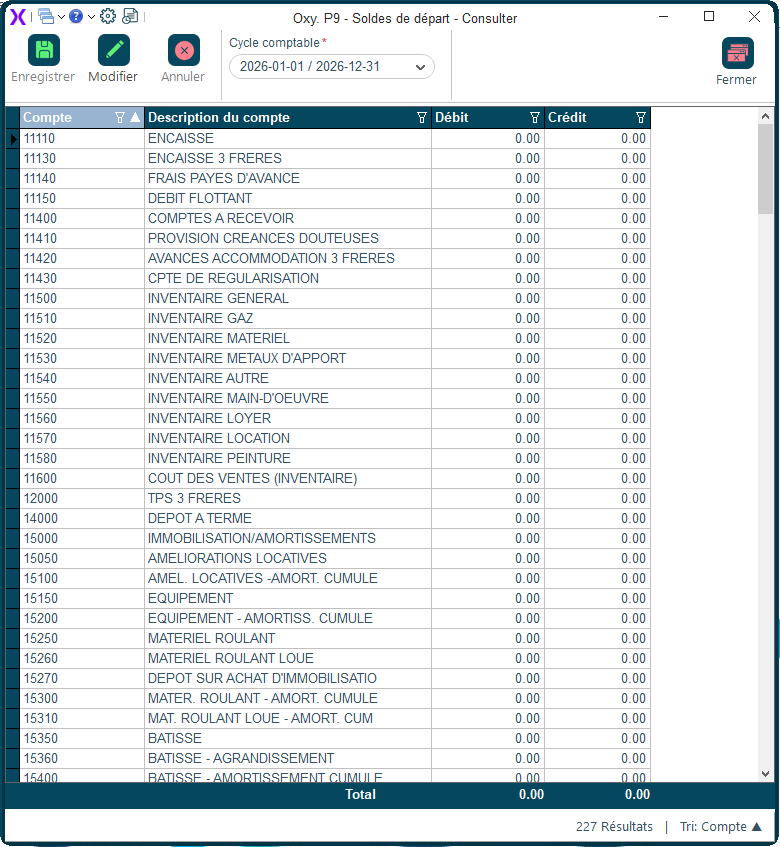Click the scrollbar down arrow

pos(765,774)
